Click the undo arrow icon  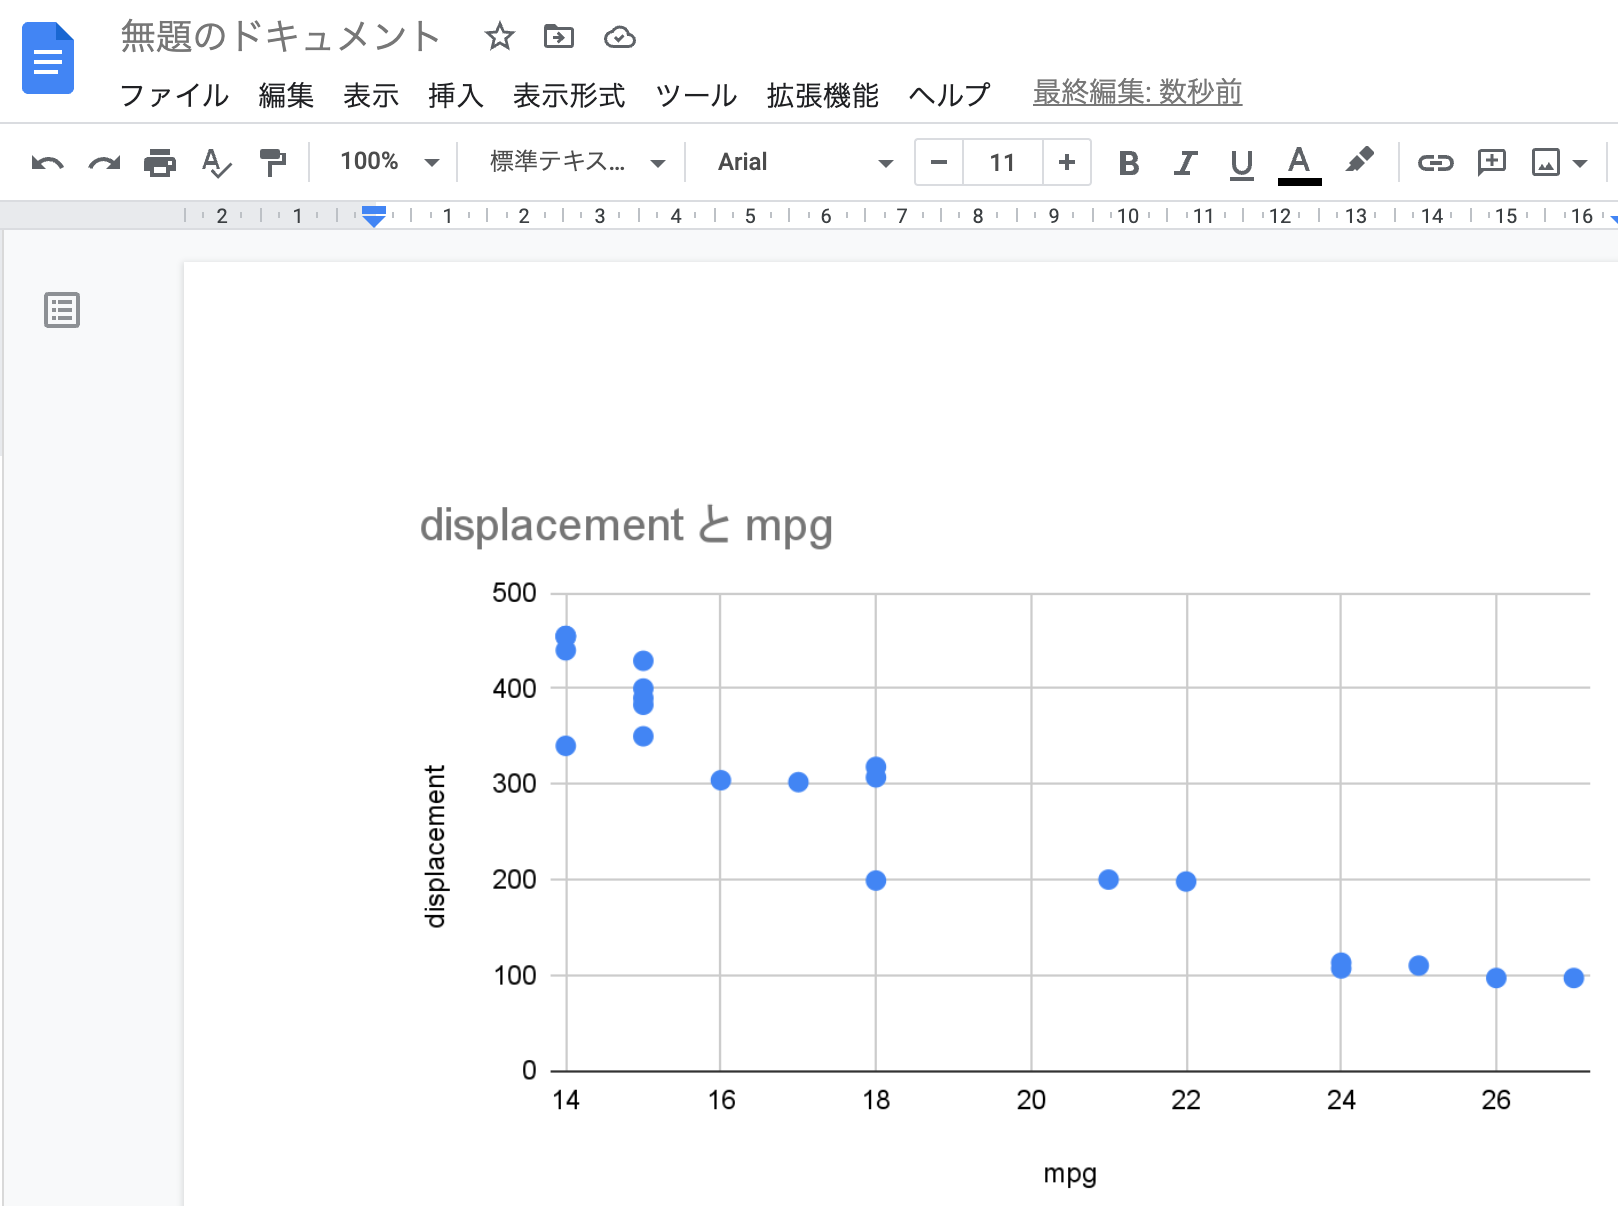point(47,162)
